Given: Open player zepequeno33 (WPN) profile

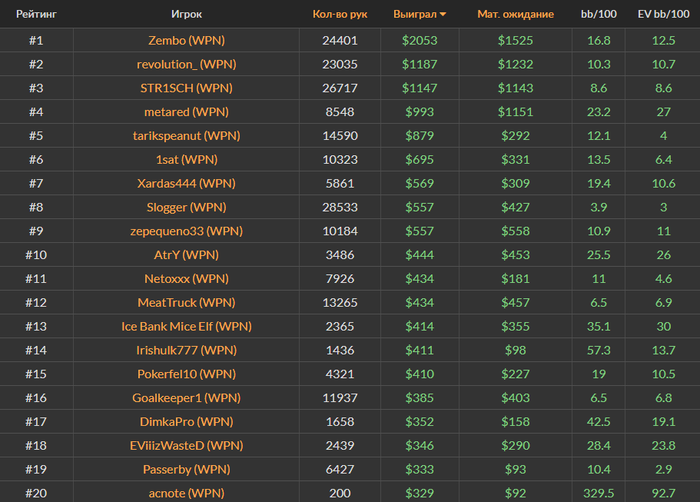Looking at the screenshot, I should (187, 231).
